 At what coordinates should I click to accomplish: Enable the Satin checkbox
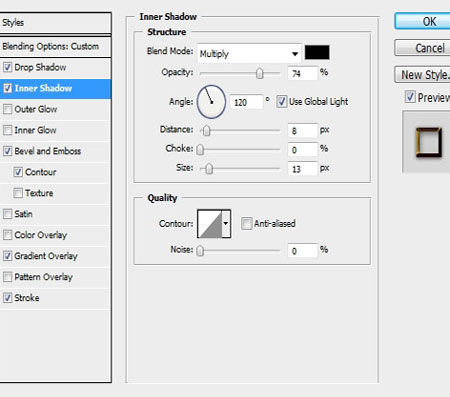(x=7, y=214)
